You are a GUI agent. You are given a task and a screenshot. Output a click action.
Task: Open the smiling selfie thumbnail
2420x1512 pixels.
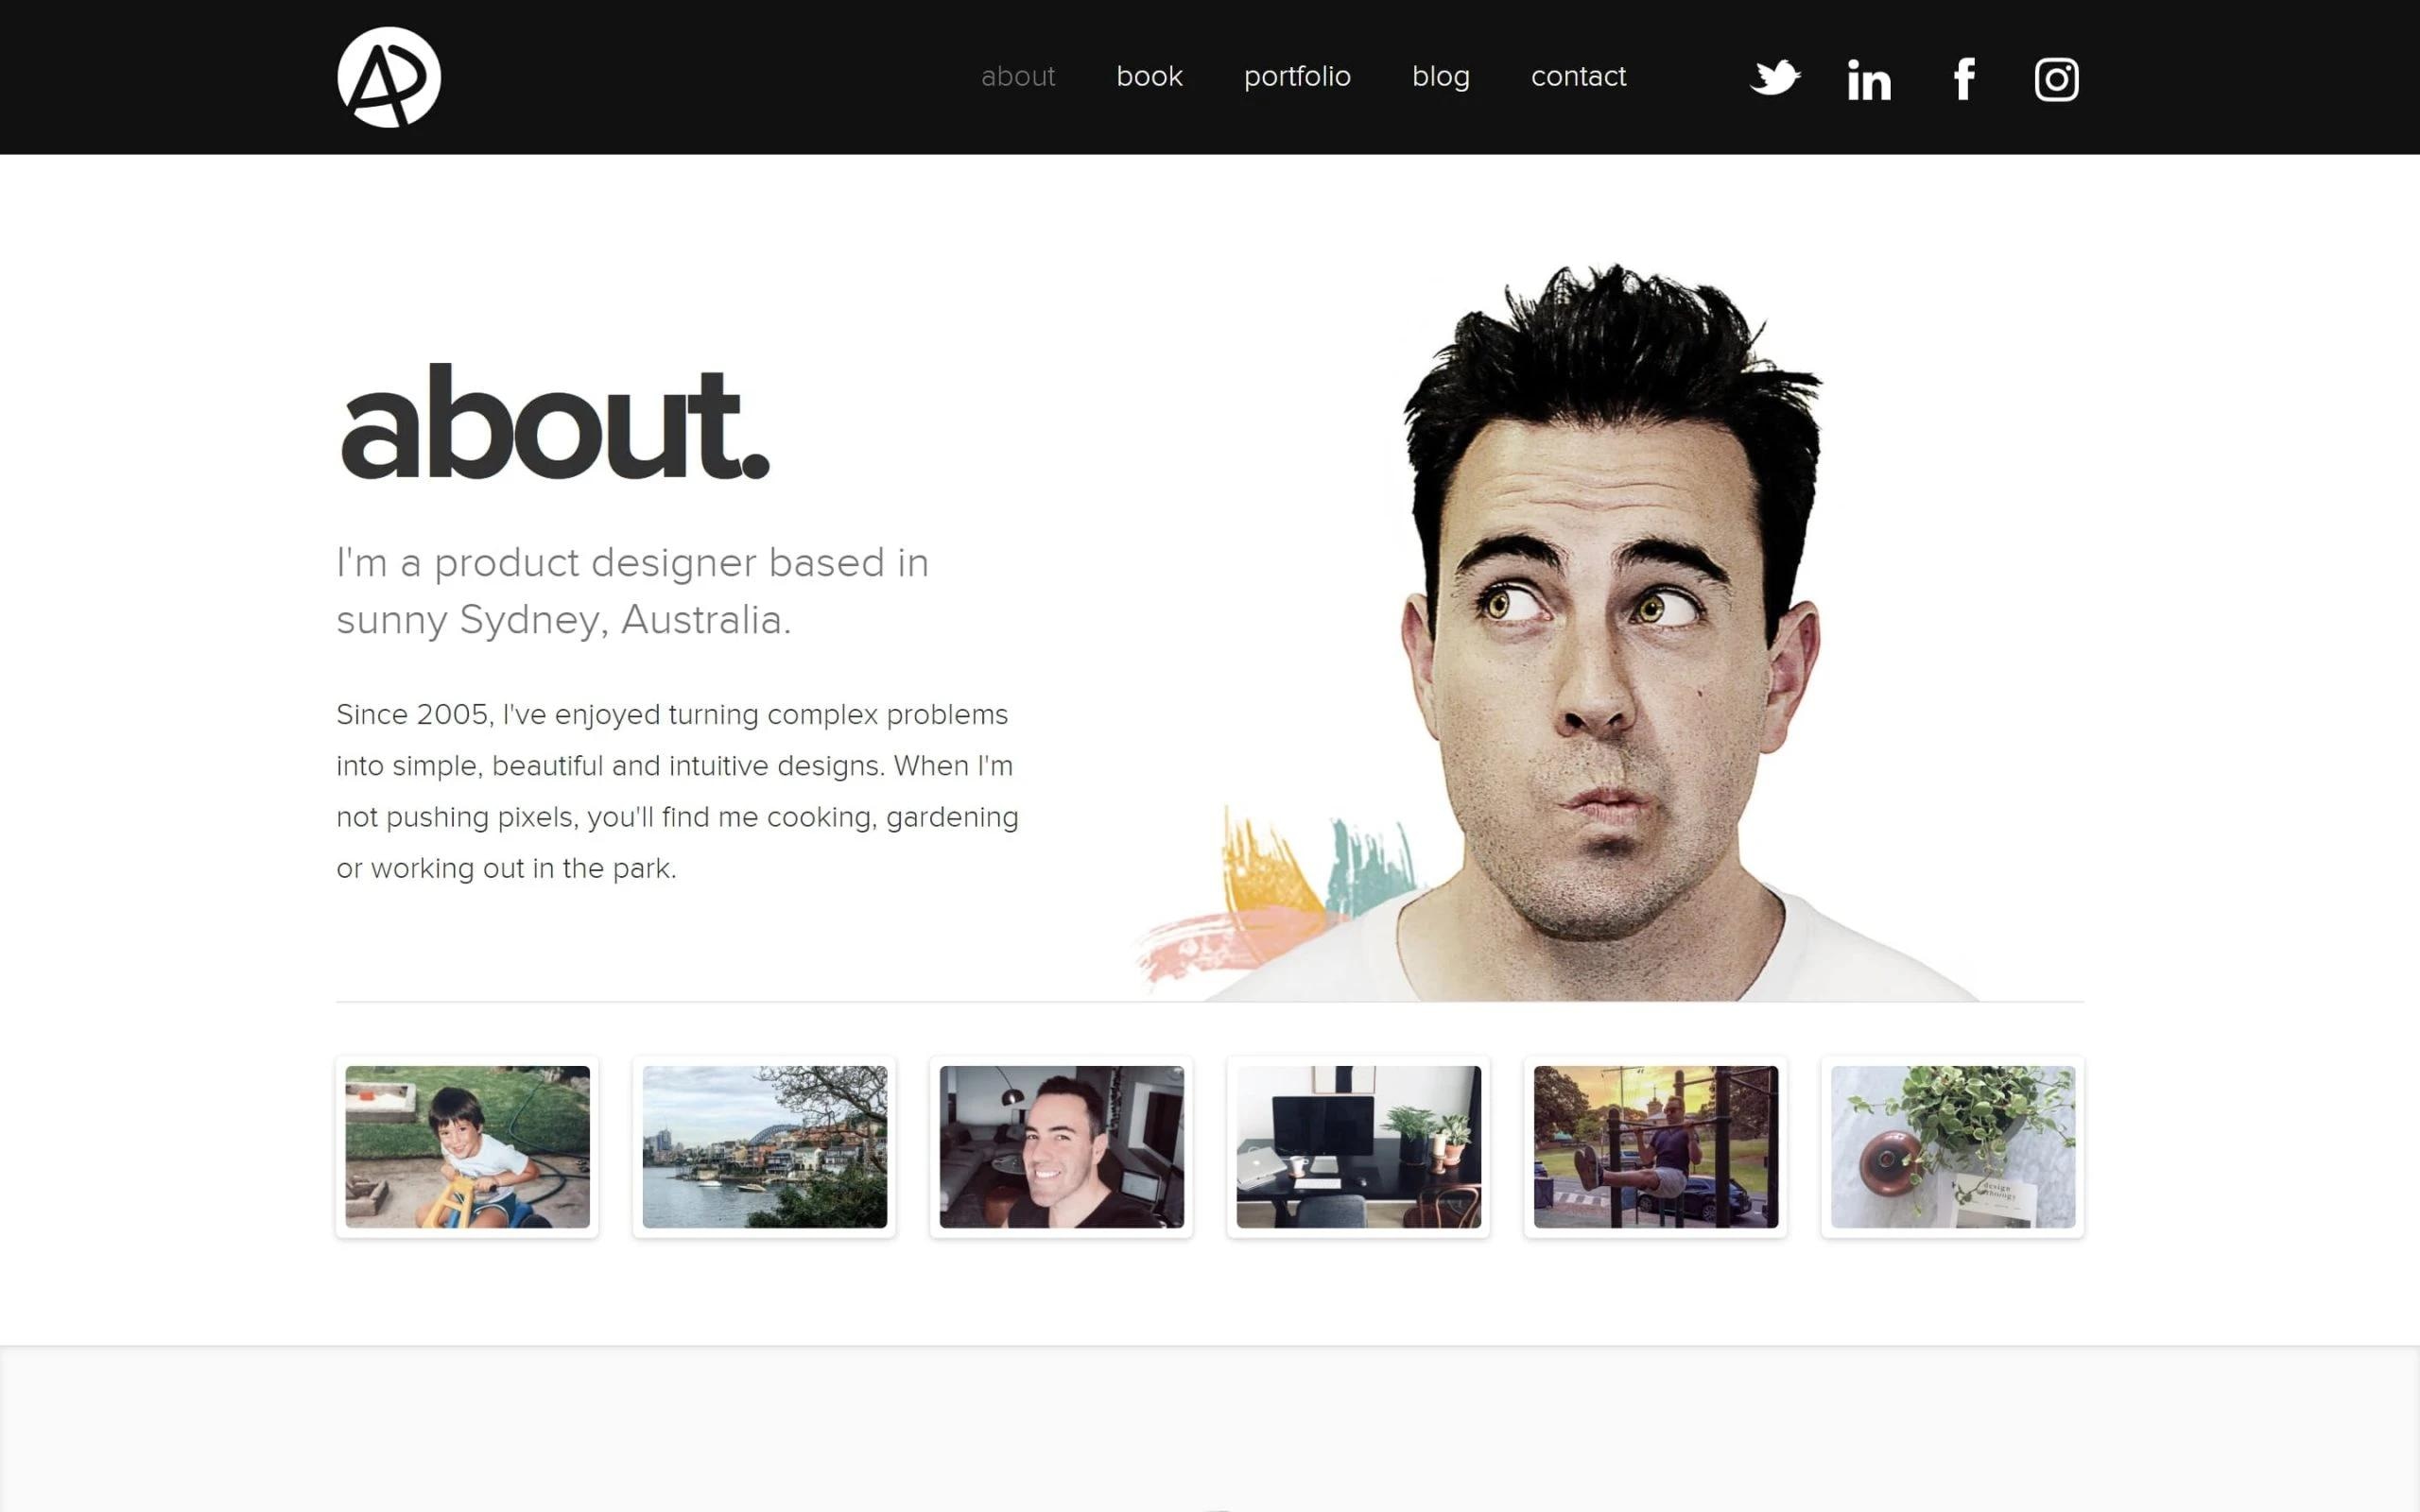[x=1061, y=1146]
